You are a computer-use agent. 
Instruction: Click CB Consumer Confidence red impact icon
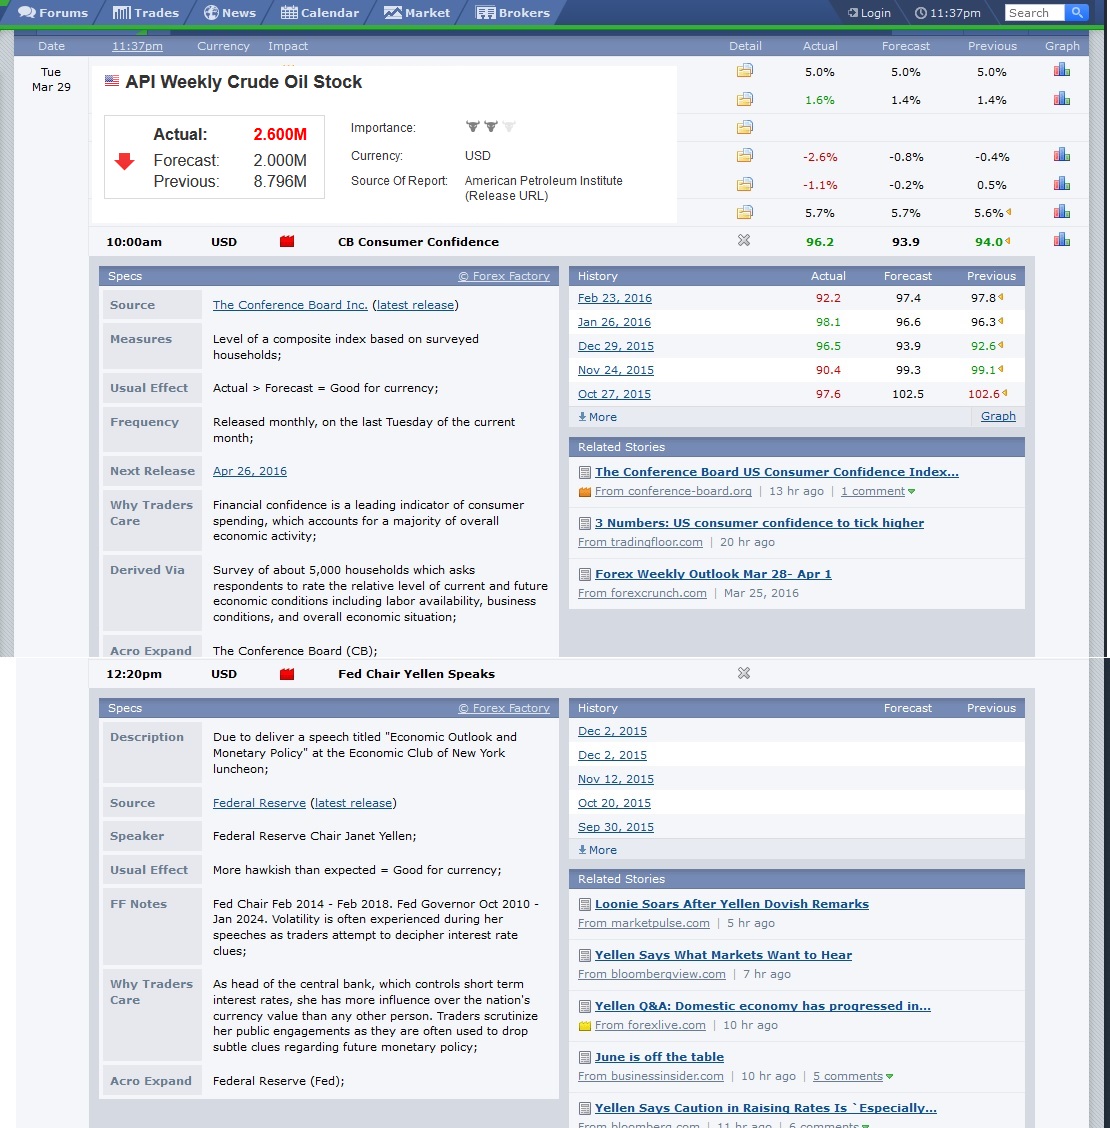click(287, 241)
